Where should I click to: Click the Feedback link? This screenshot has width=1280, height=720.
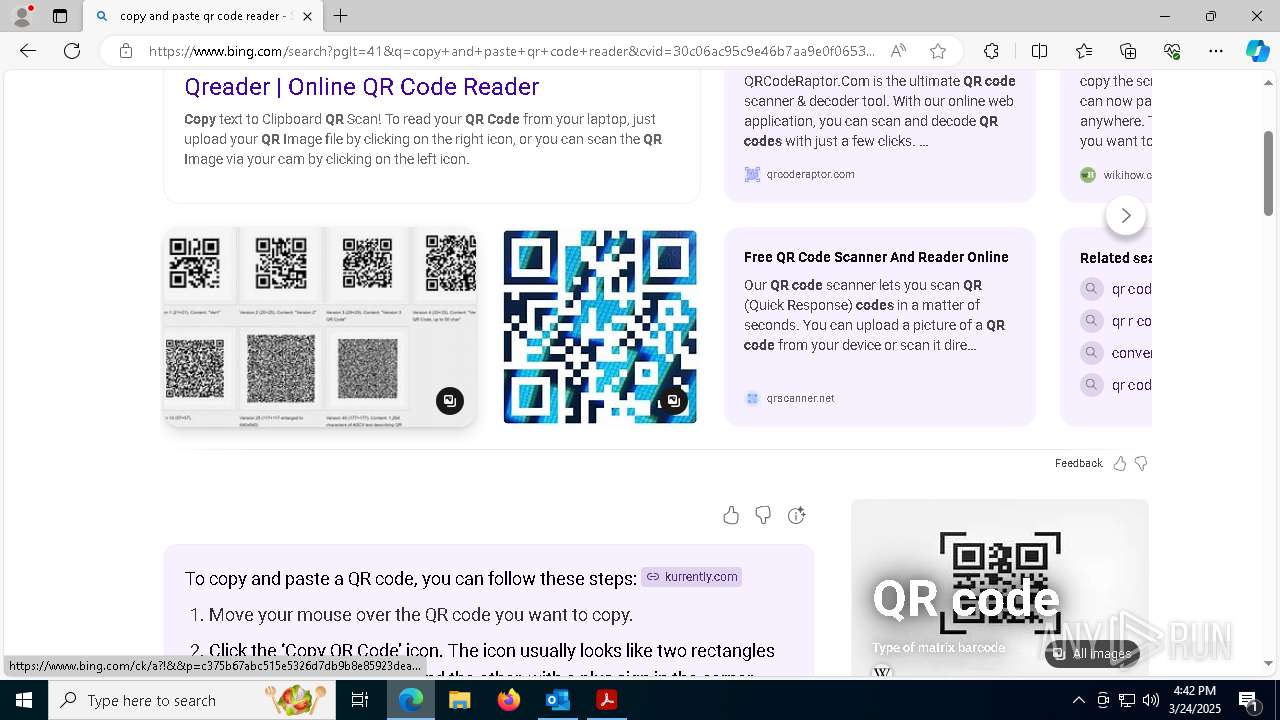(x=1078, y=463)
